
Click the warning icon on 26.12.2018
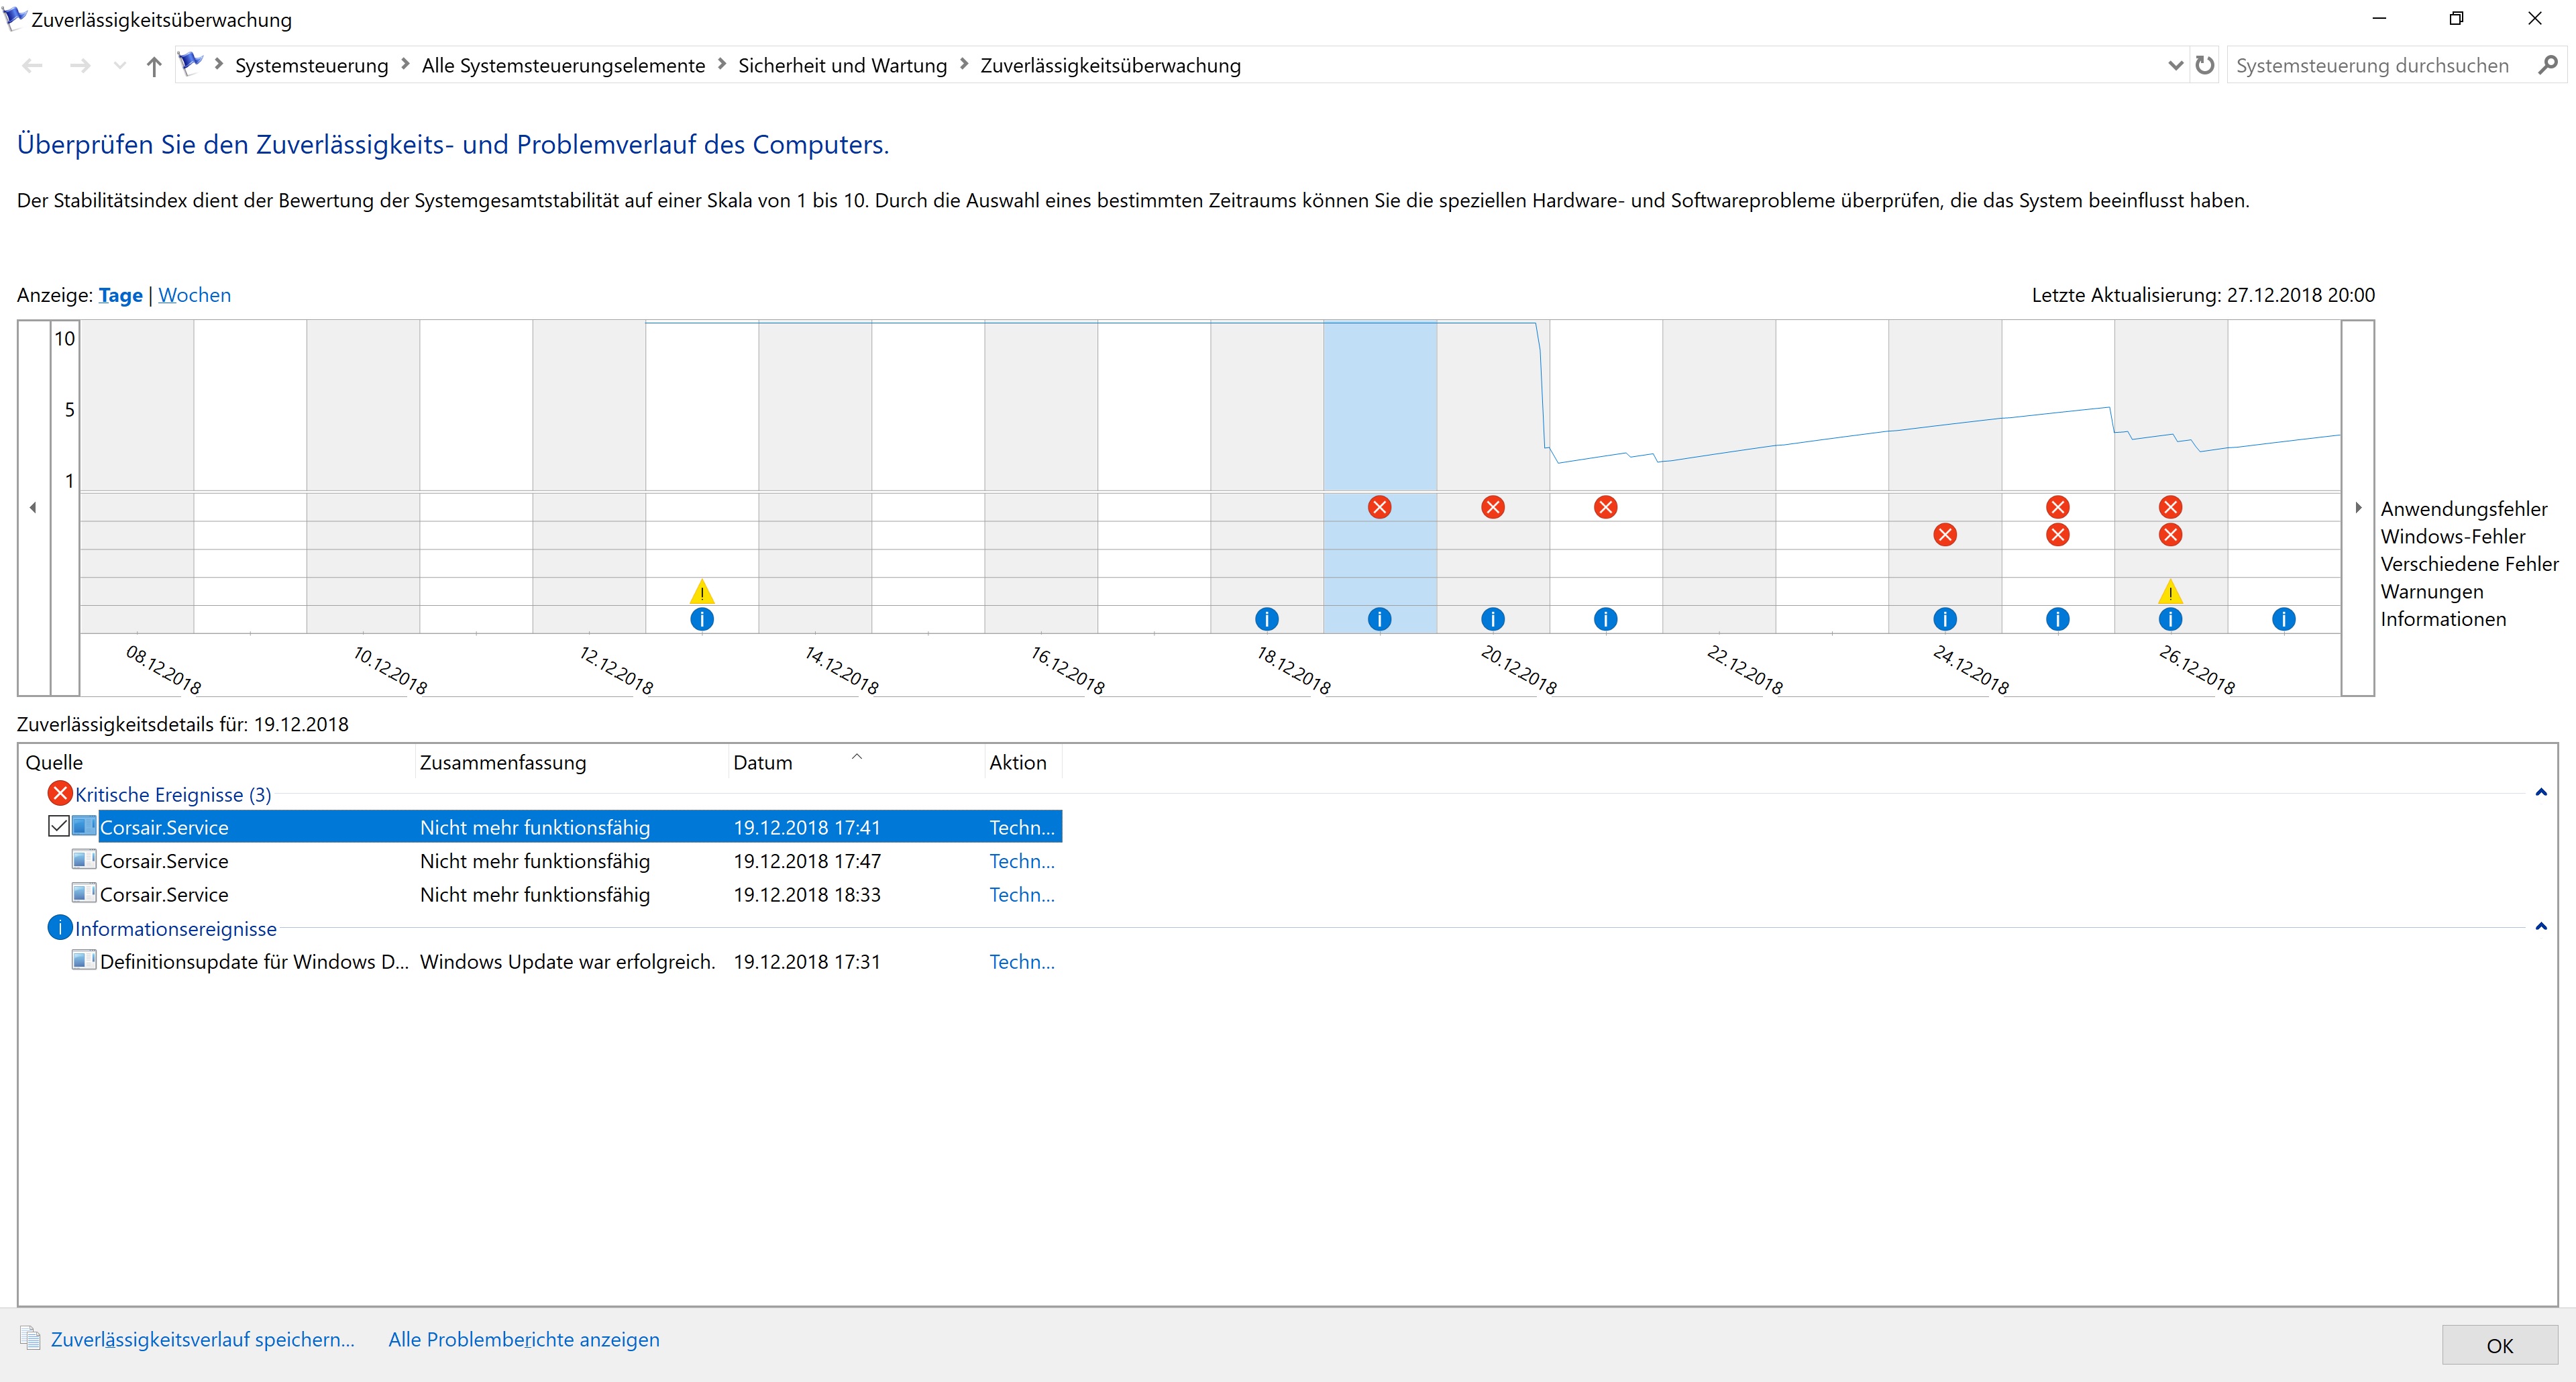[2170, 591]
